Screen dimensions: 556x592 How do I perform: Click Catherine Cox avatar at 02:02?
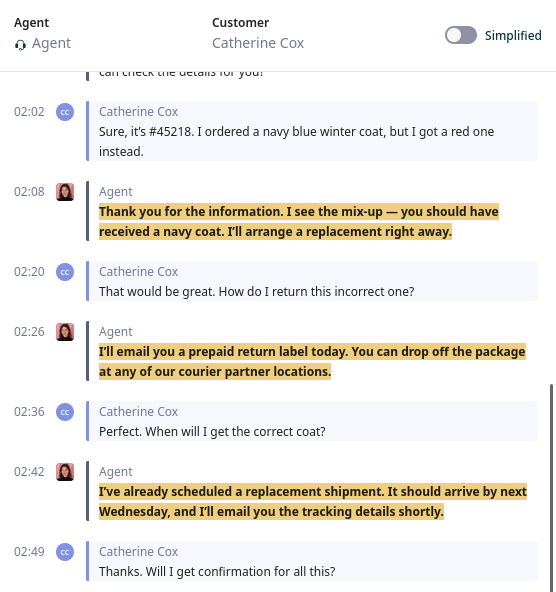point(65,112)
